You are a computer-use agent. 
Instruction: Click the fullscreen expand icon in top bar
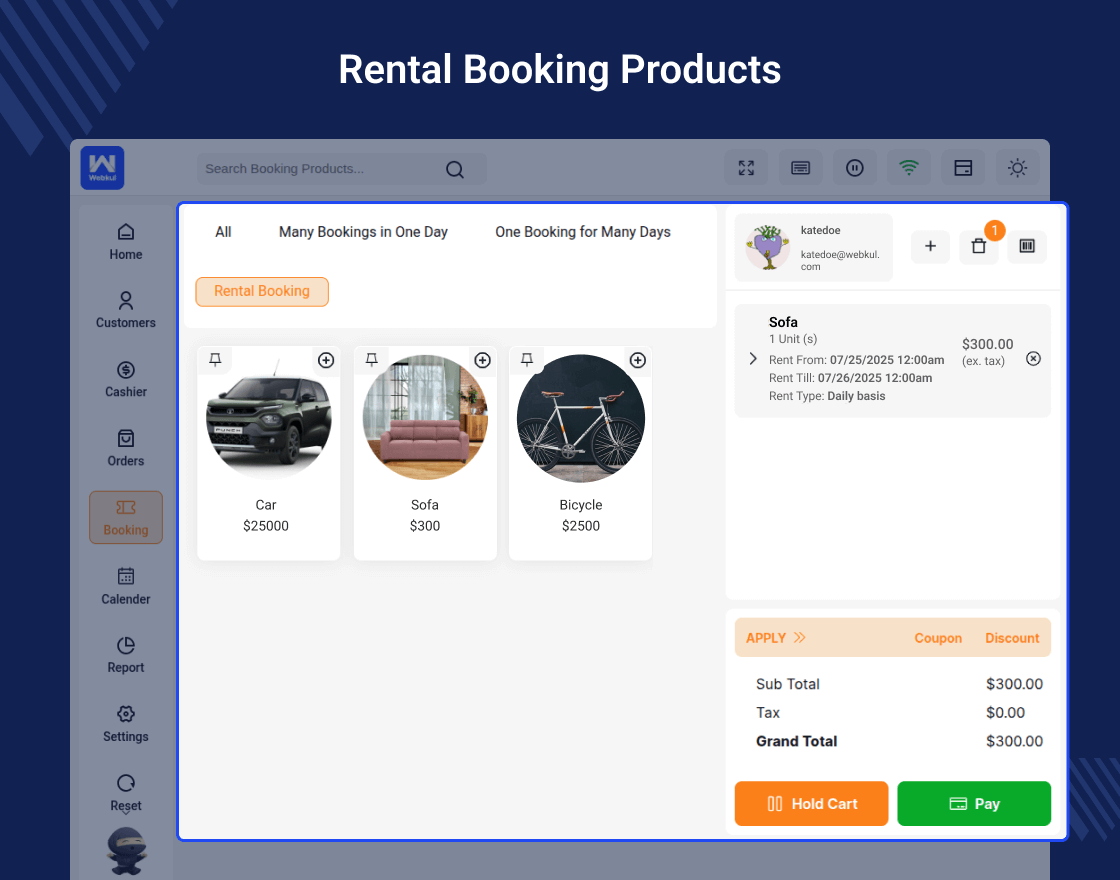pyautogui.click(x=746, y=168)
